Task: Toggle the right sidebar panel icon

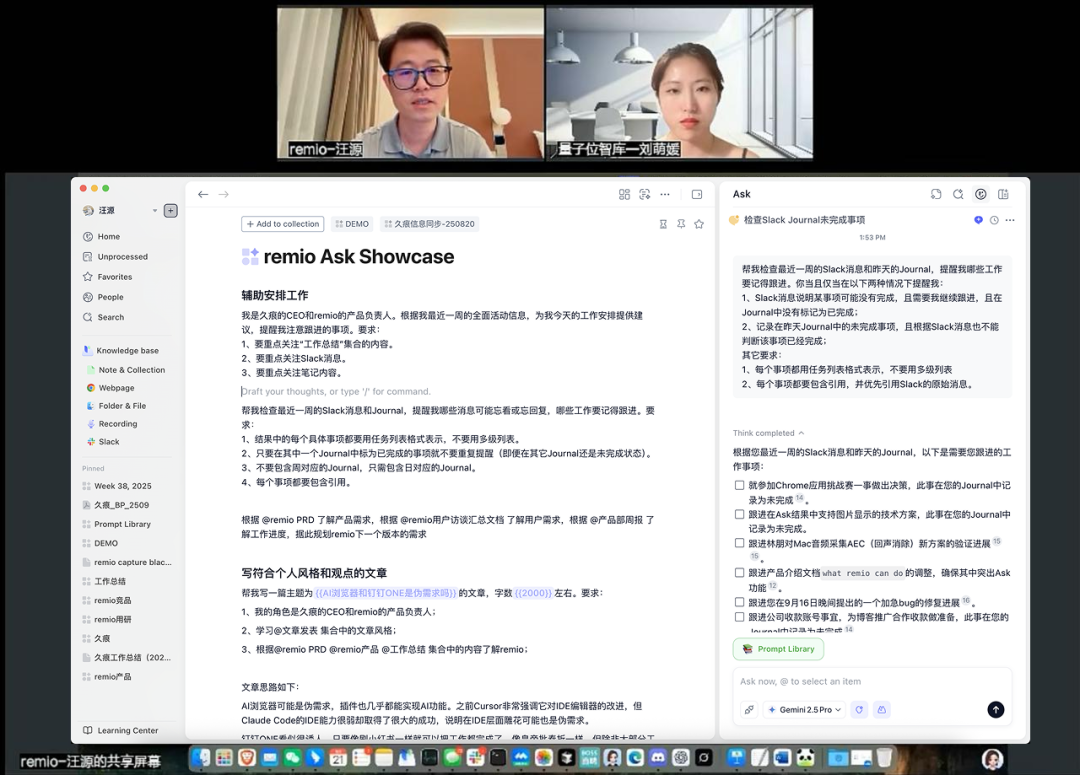Action: coord(697,194)
